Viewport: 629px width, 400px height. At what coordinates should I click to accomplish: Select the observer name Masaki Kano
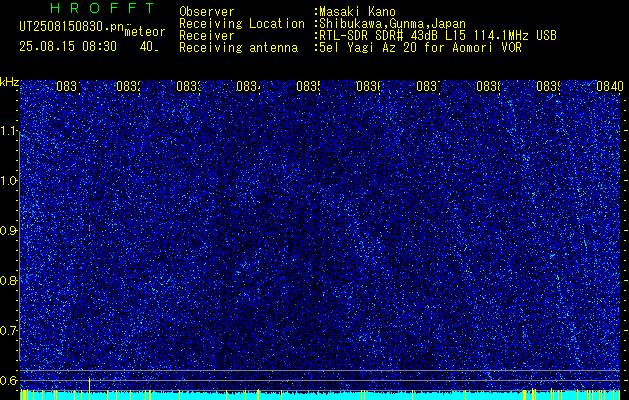click(x=357, y=11)
